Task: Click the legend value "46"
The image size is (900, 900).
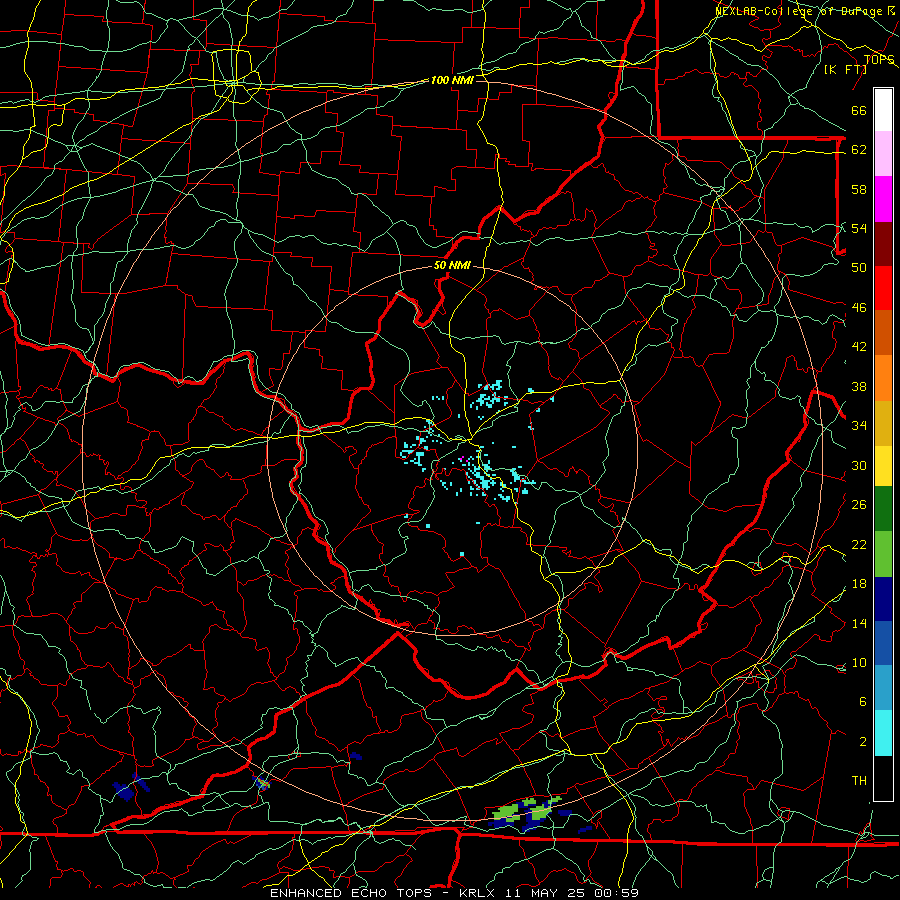Action: (x=859, y=307)
